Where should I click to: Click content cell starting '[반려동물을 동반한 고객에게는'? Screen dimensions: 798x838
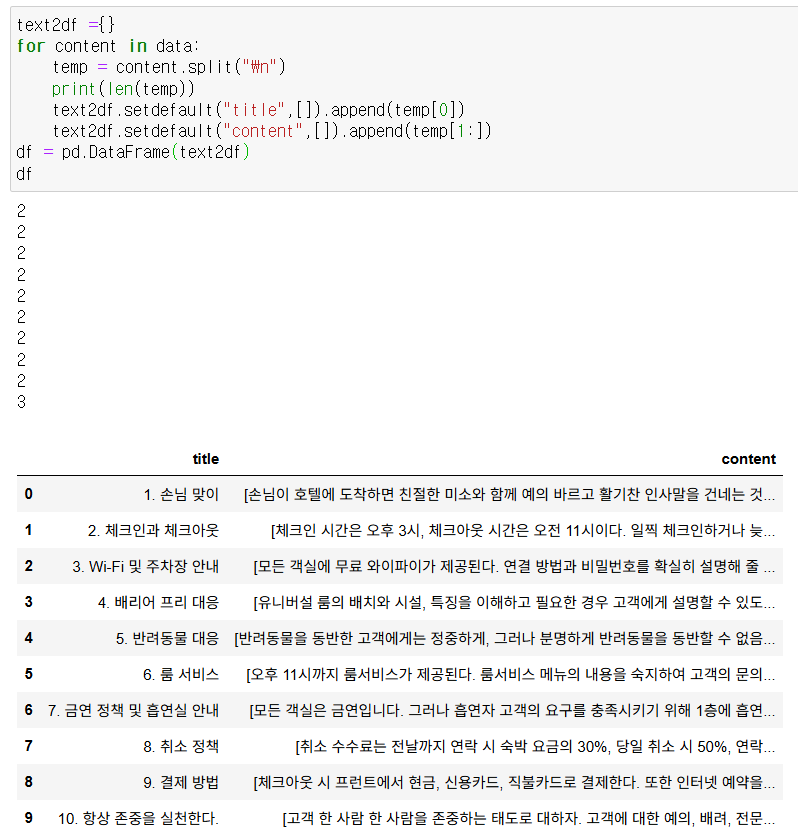[x=504, y=638]
